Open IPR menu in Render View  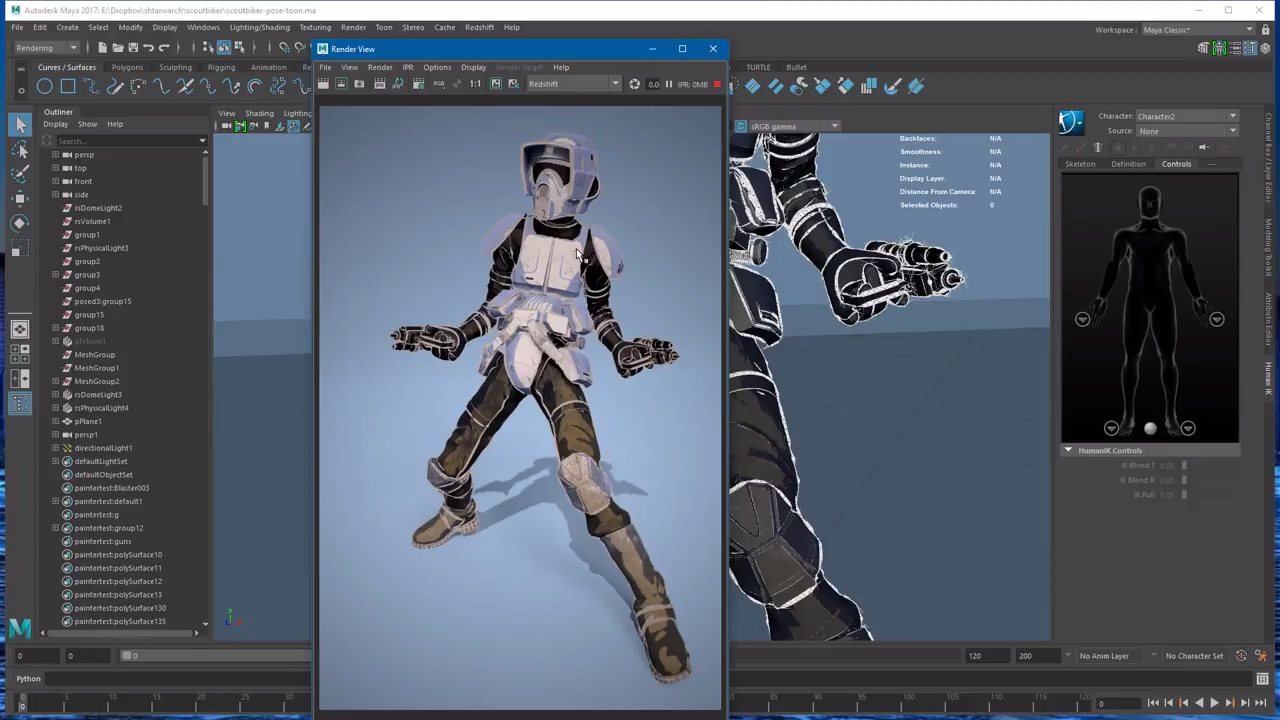point(408,67)
